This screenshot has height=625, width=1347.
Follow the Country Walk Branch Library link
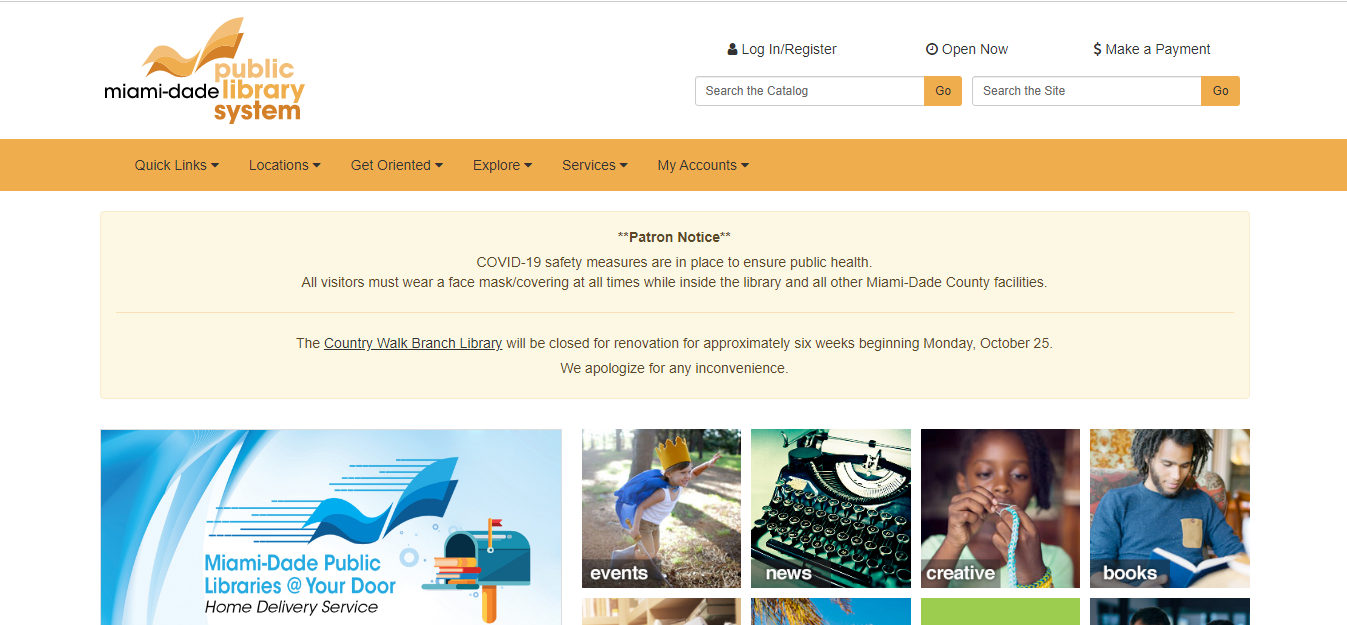coord(413,343)
